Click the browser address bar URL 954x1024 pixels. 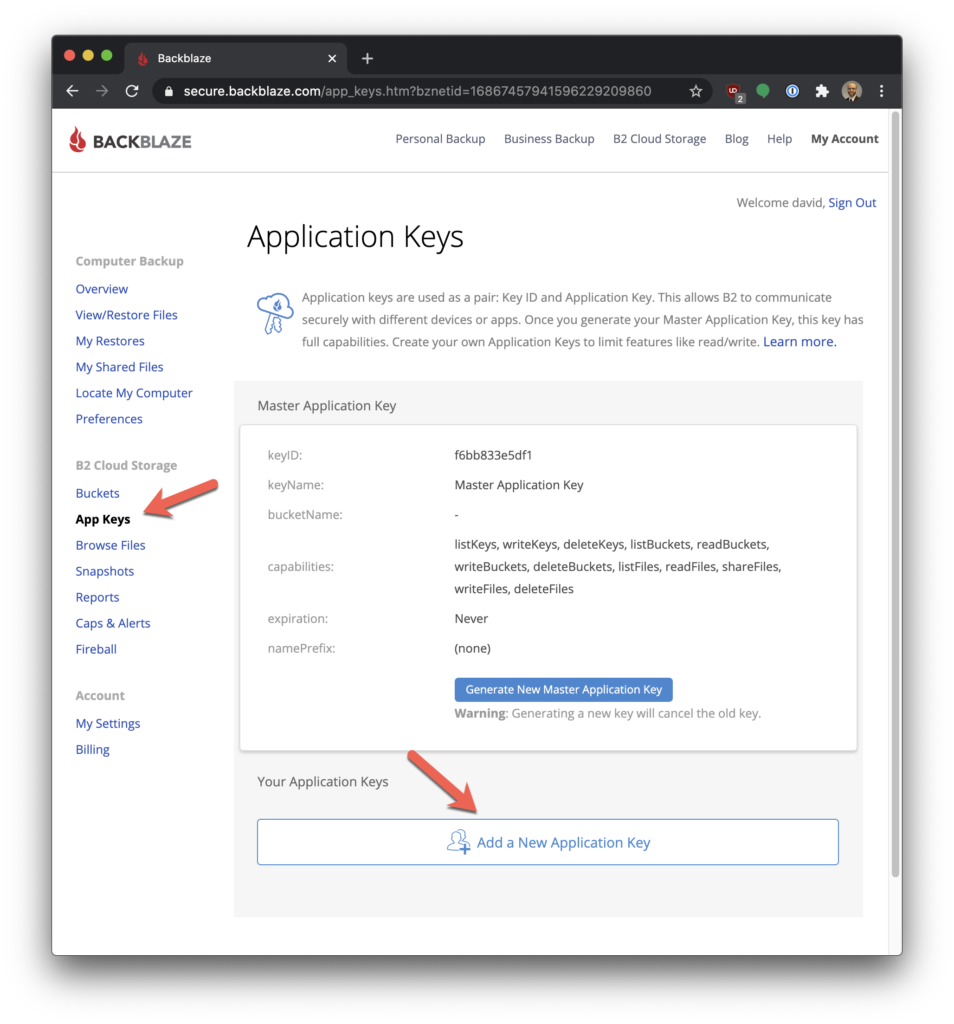pyautogui.click(x=417, y=91)
